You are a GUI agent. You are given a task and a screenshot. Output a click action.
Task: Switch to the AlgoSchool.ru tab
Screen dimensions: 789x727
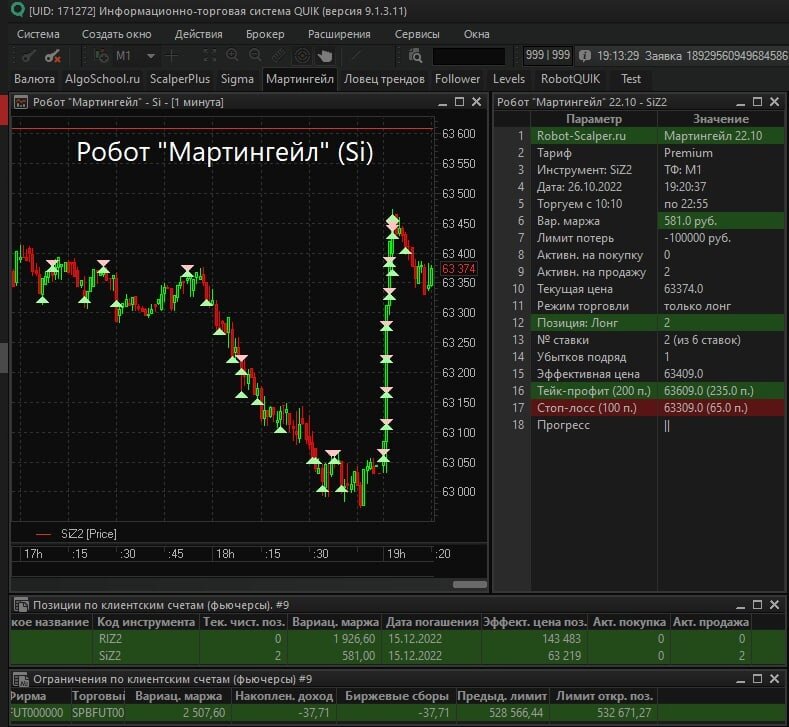click(102, 79)
